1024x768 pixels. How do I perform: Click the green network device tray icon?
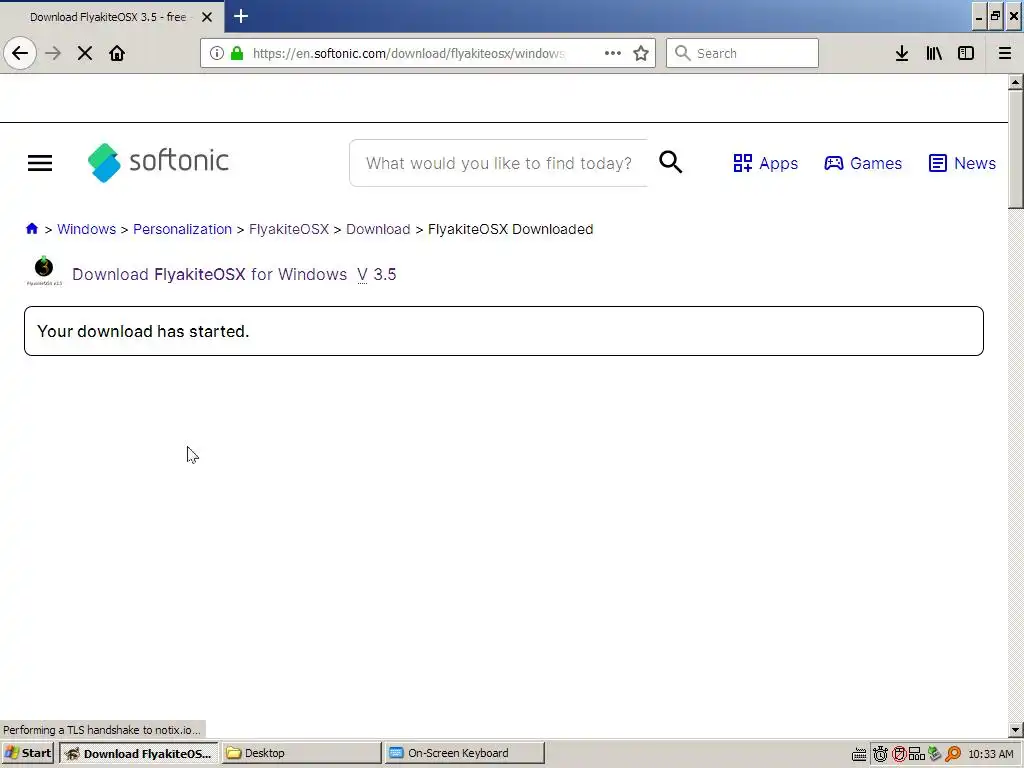935,754
